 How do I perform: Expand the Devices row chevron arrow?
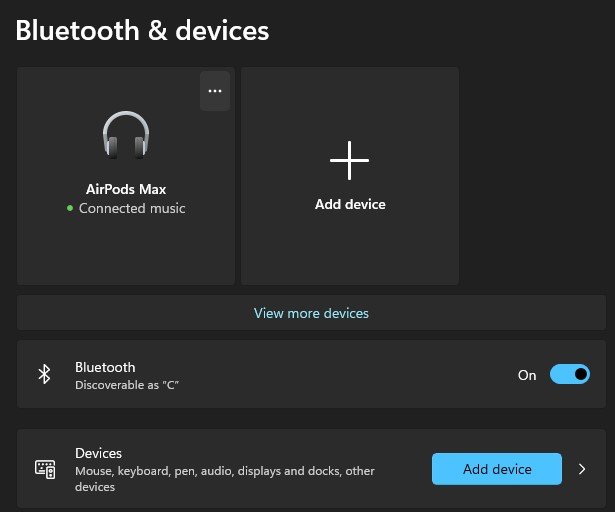click(582, 468)
